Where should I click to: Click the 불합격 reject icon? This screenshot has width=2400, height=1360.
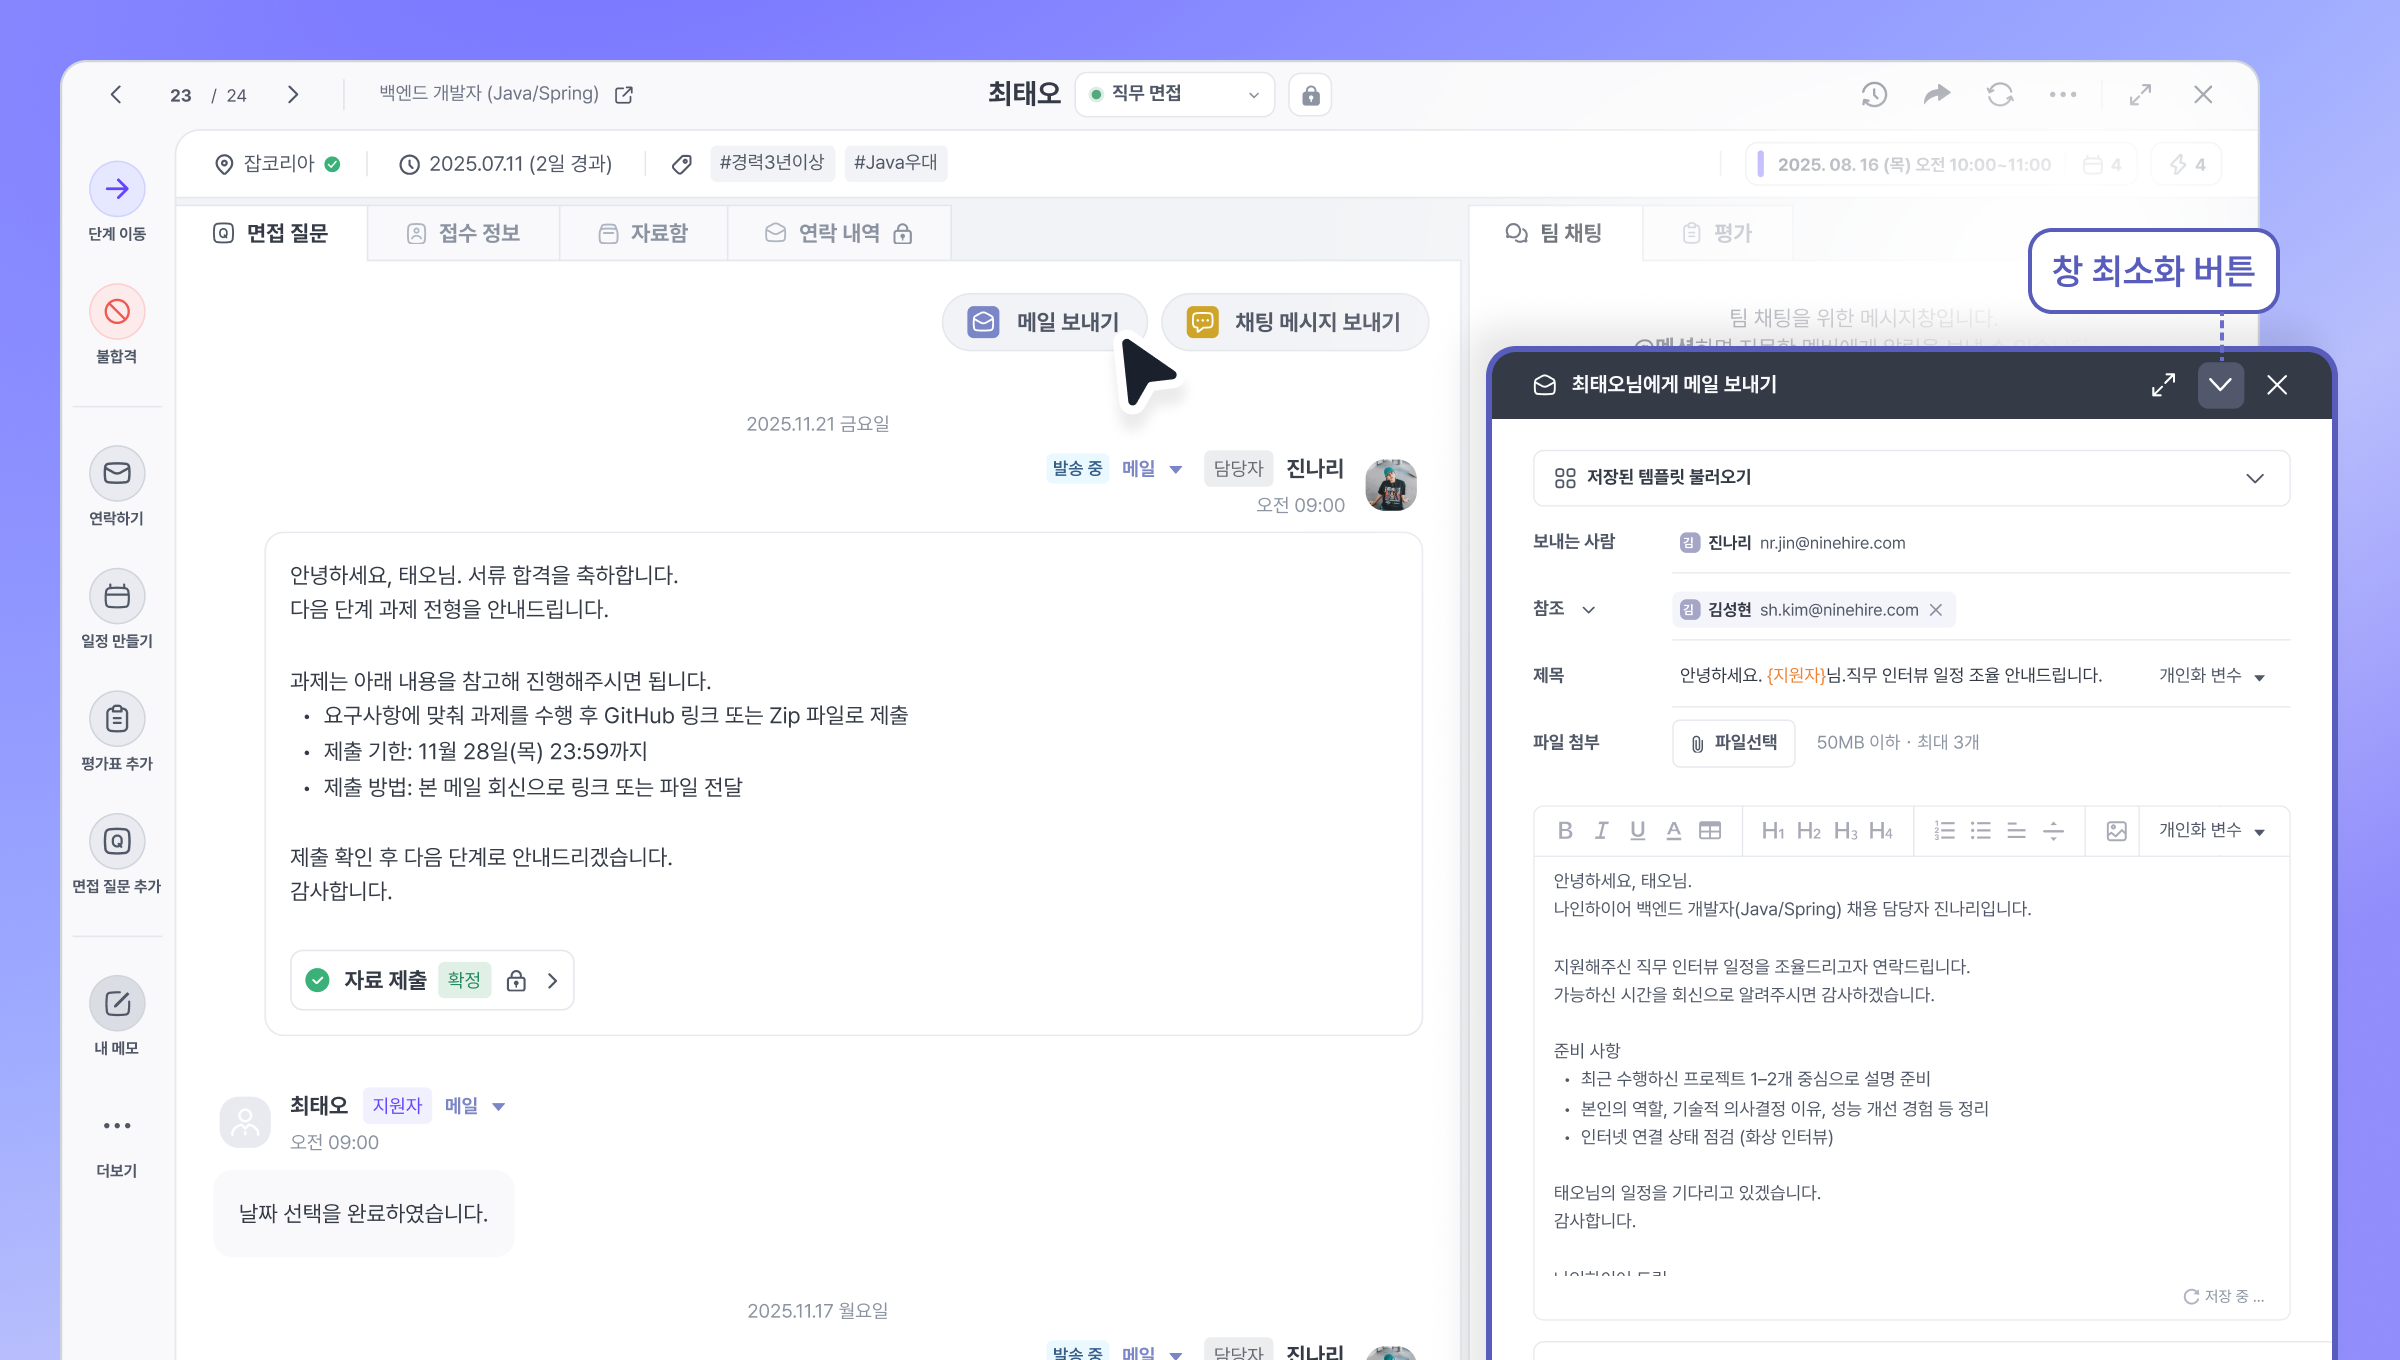(x=117, y=312)
